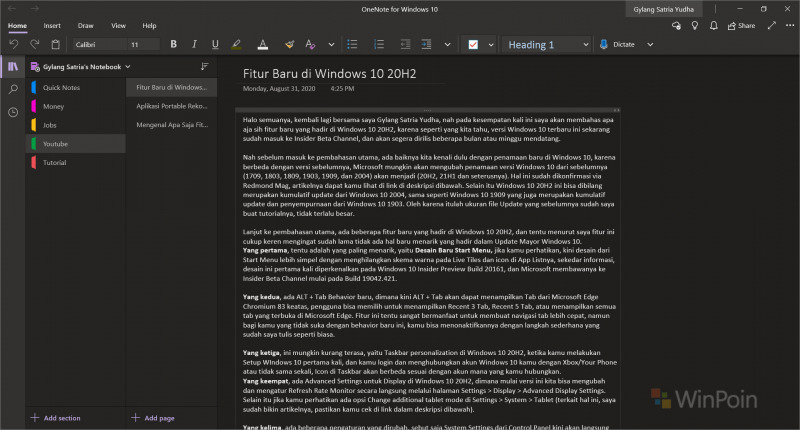Screen dimensions: 800x430
Task: Open the page Aplikasi Portable Reko...
Action: pyautogui.click(x=171, y=106)
